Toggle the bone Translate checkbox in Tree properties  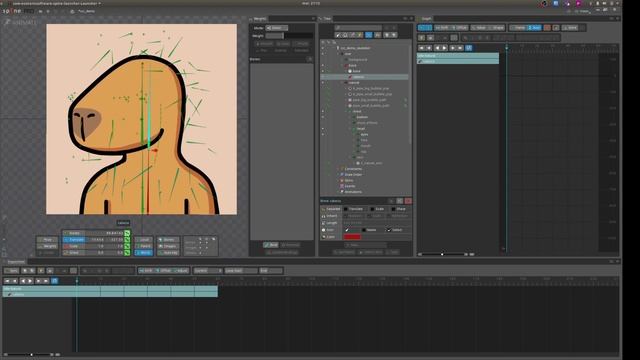tap(346, 209)
